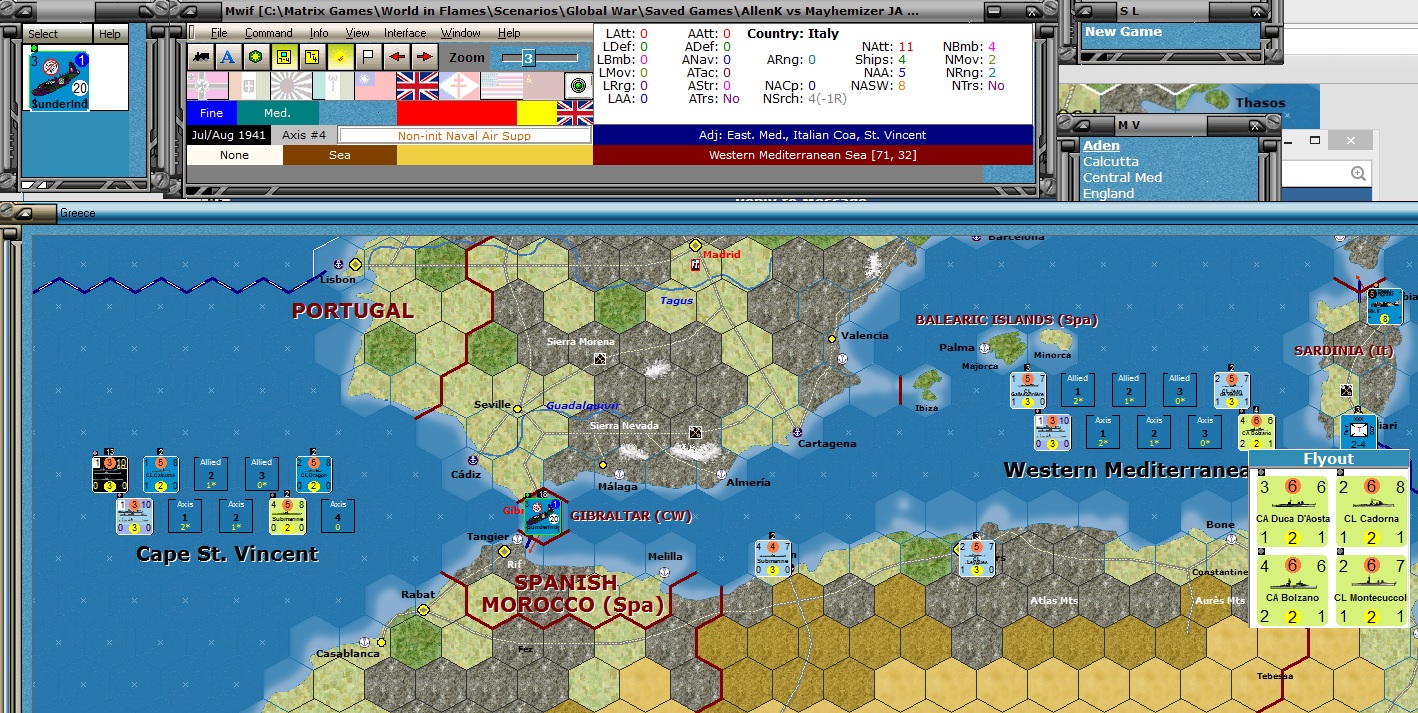Select the CA Duca D'Aosta ship in Flyout
Screen dimensions: 1418x713
tap(1293, 512)
